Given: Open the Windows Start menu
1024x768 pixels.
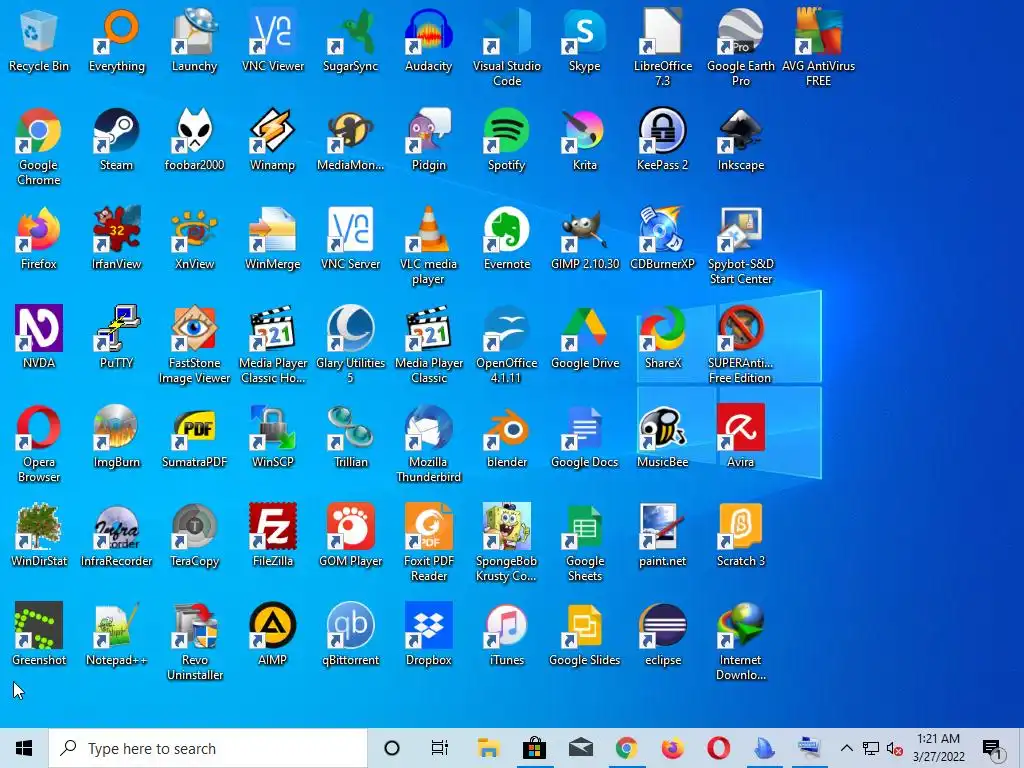Looking at the screenshot, I should [24, 748].
